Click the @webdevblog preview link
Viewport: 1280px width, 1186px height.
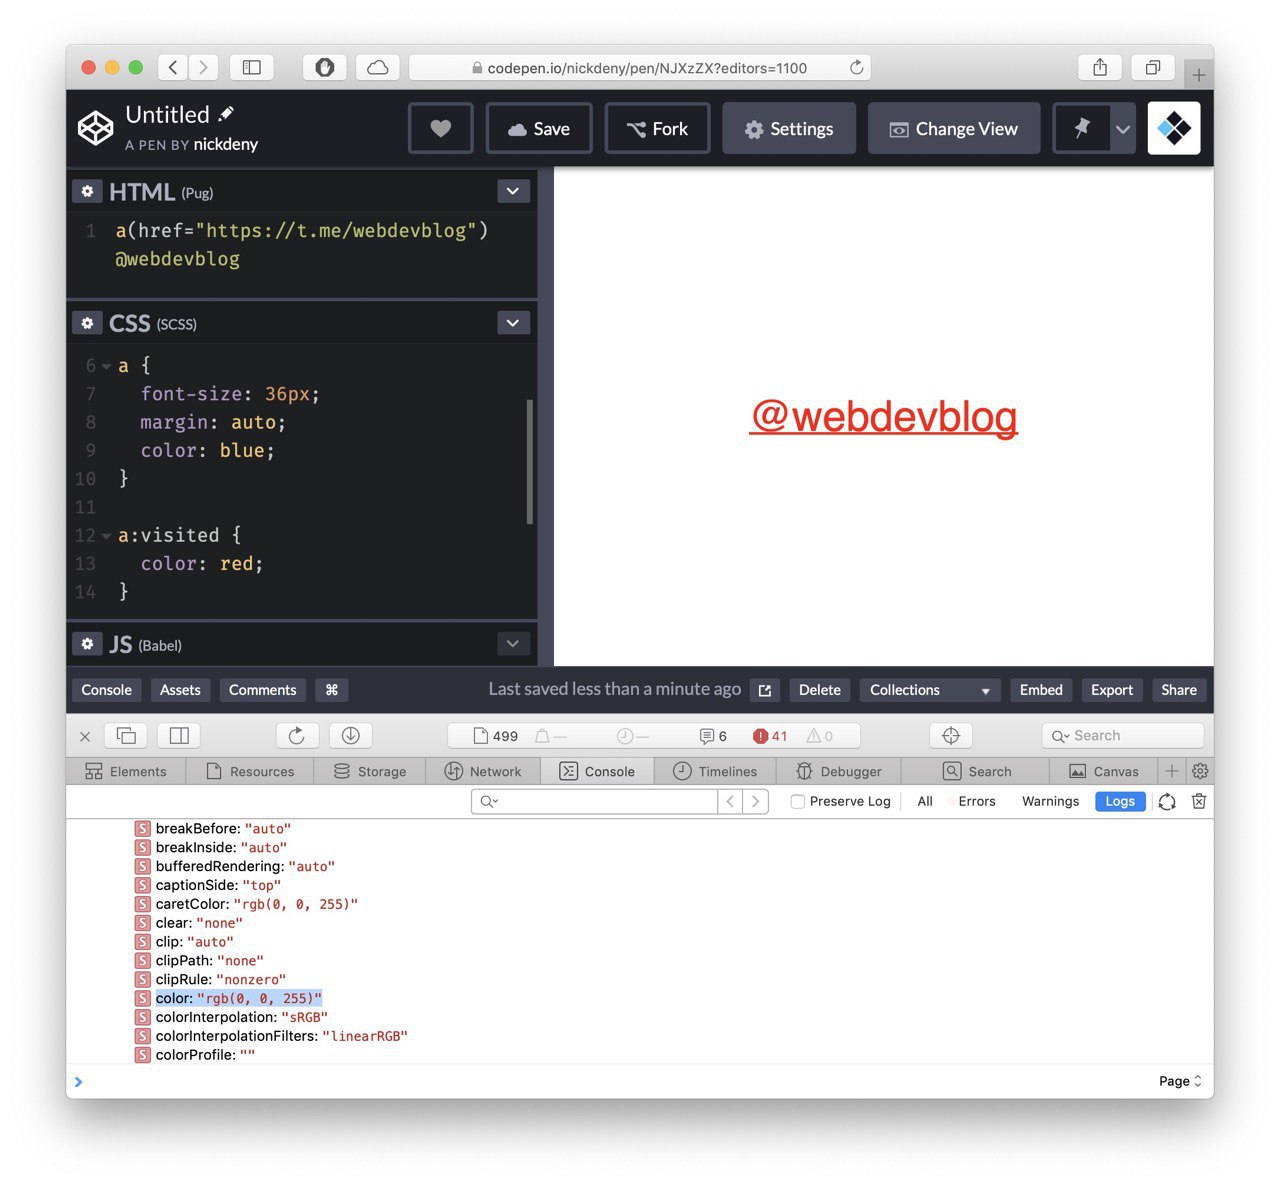[x=884, y=416]
